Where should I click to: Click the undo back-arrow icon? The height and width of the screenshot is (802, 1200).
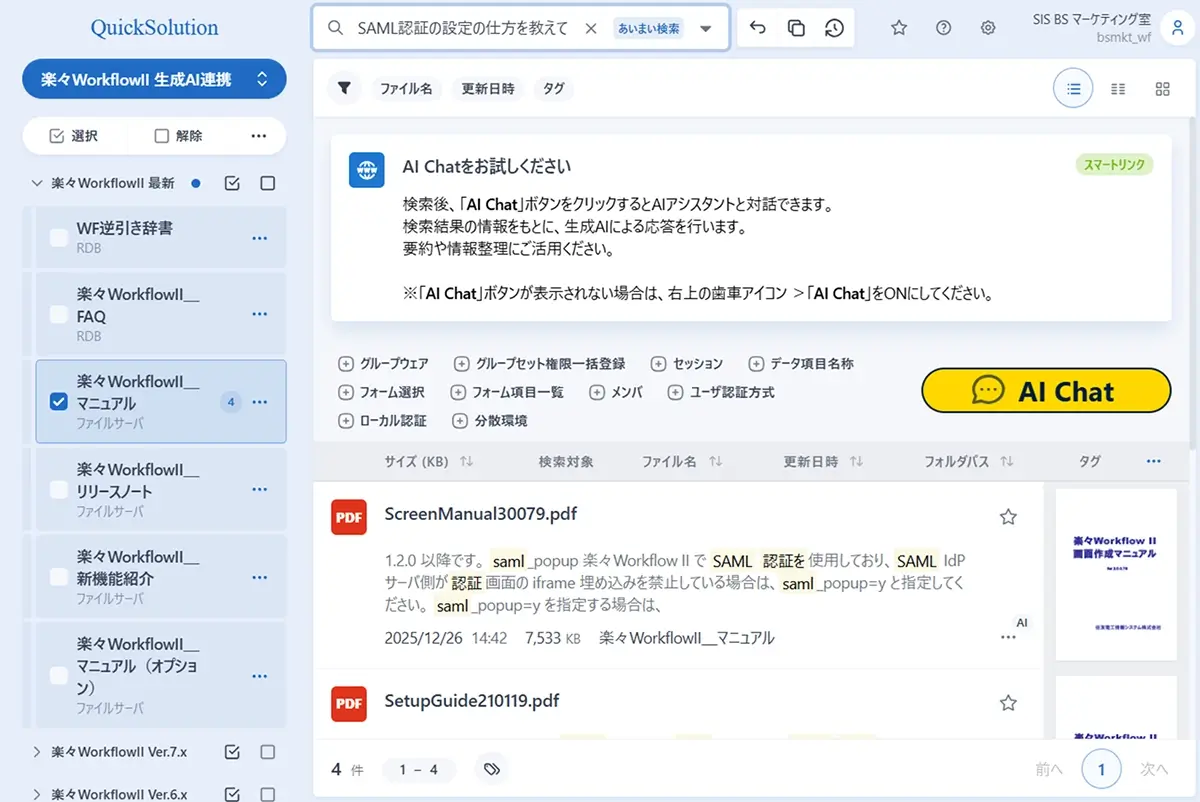757,28
